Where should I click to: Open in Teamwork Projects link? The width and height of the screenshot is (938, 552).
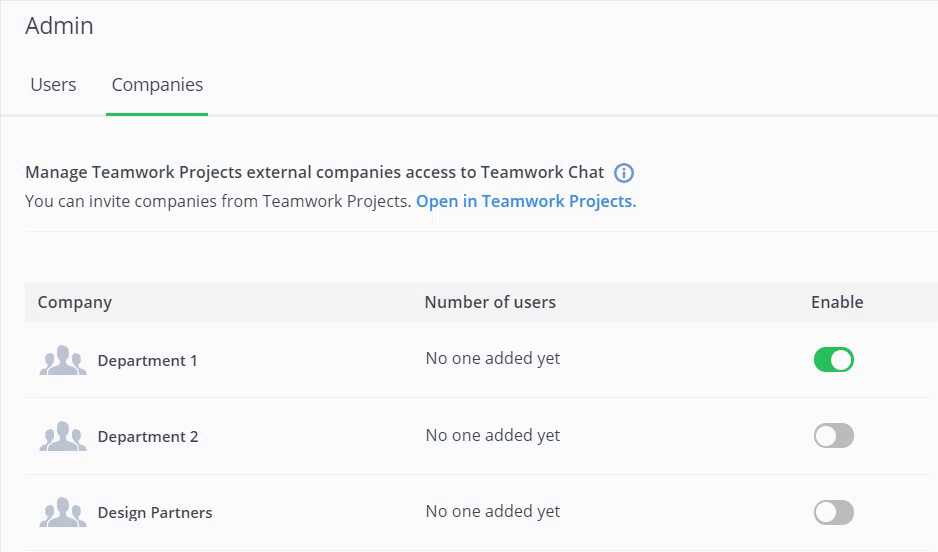point(526,202)
